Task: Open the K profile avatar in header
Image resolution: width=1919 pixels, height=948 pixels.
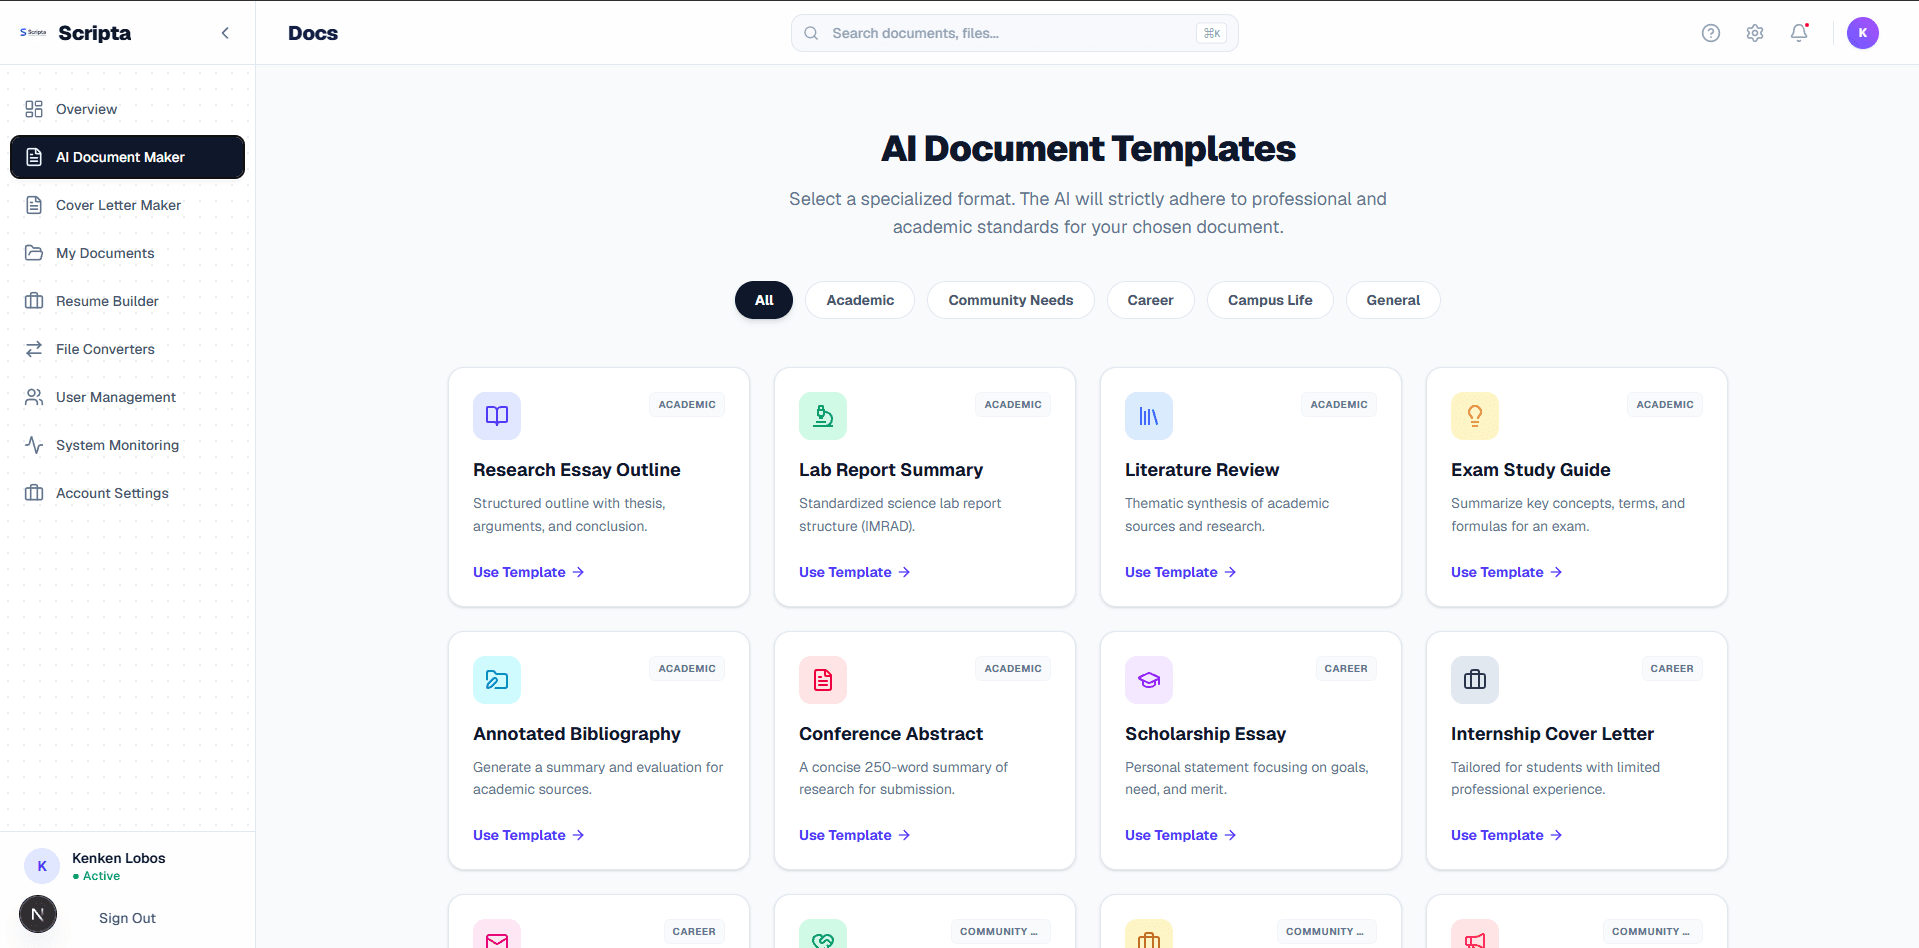Action: click(x=1863, y=33)
